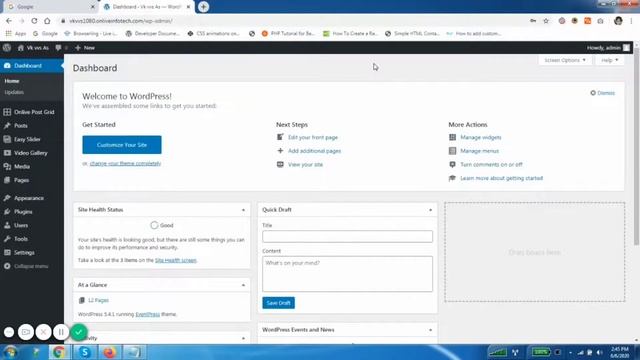Open a new browser tab
This screenshot has width=640, height=360.
pyautogui.click(x=203, y=7)
